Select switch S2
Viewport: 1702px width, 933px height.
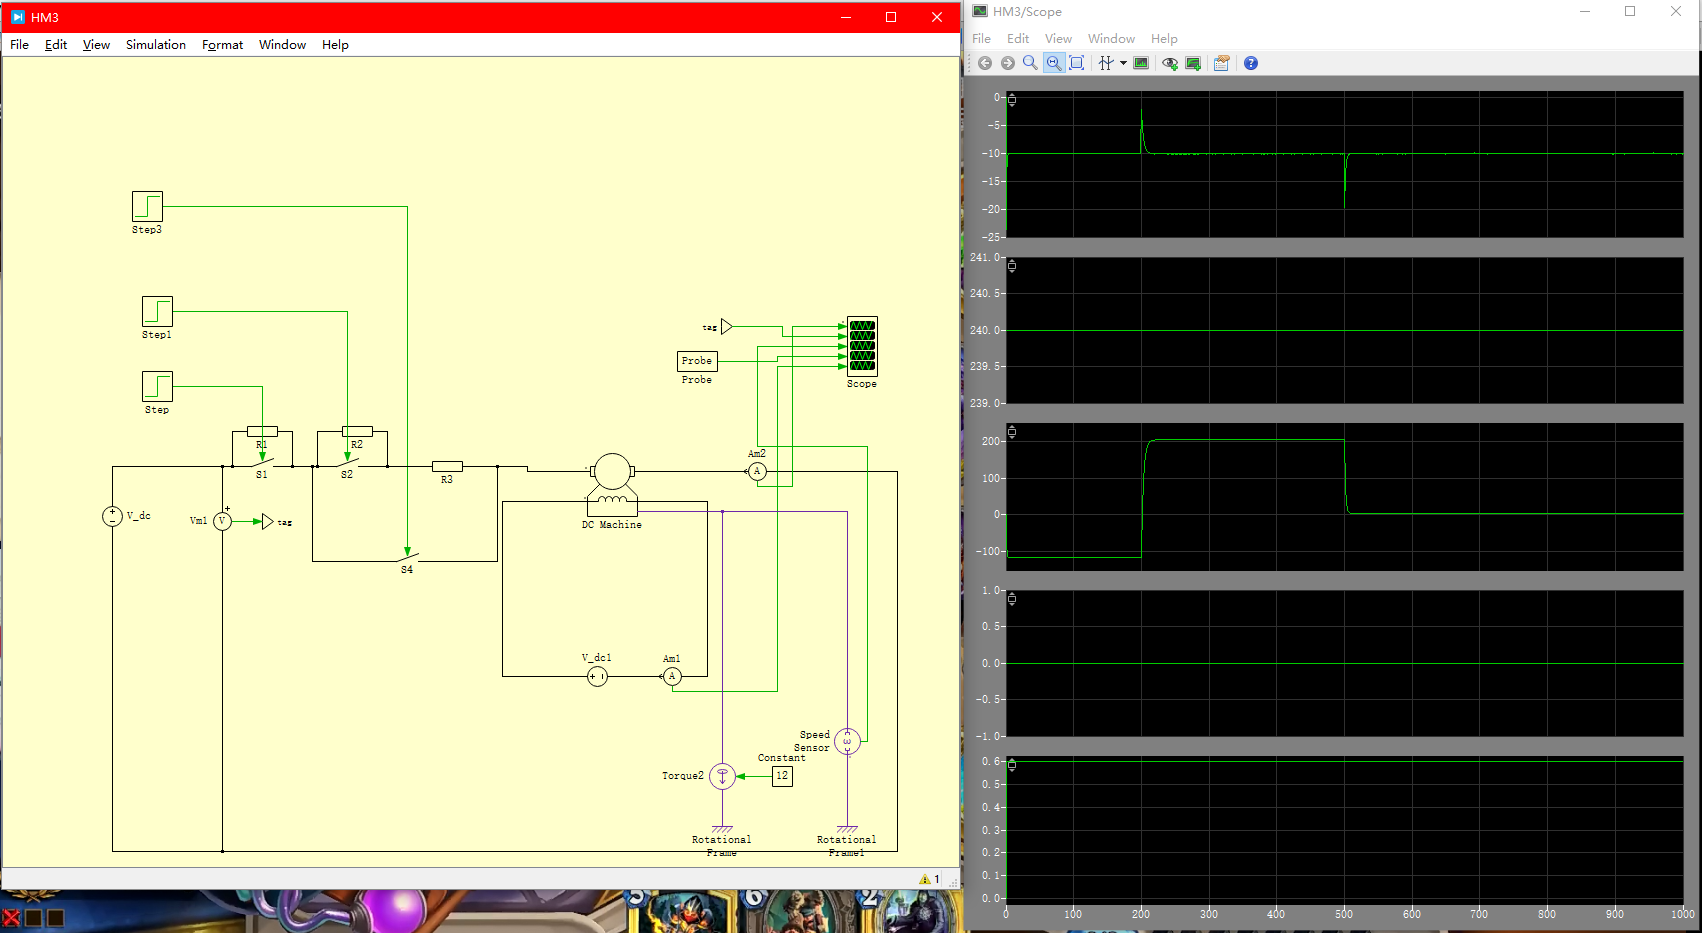(x=347, y=464)
